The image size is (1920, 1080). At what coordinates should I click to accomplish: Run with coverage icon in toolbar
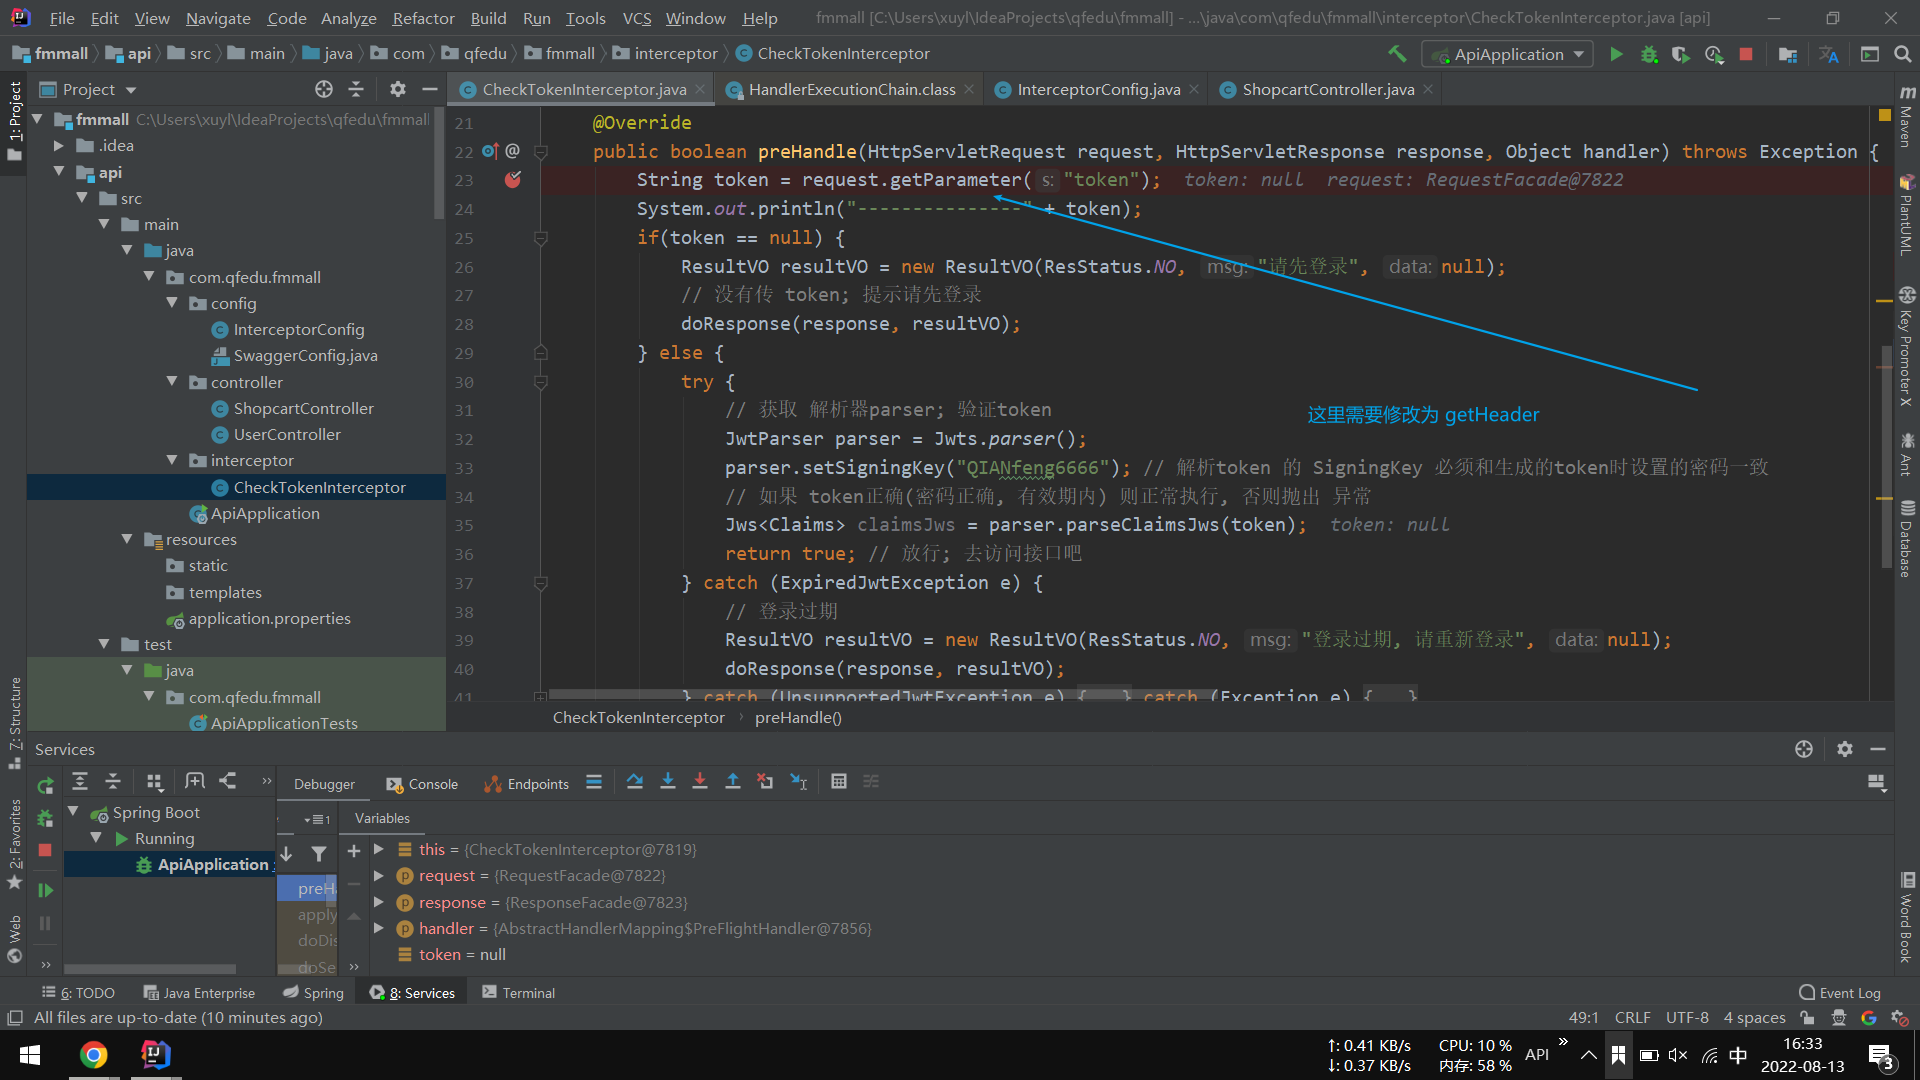1681,54
